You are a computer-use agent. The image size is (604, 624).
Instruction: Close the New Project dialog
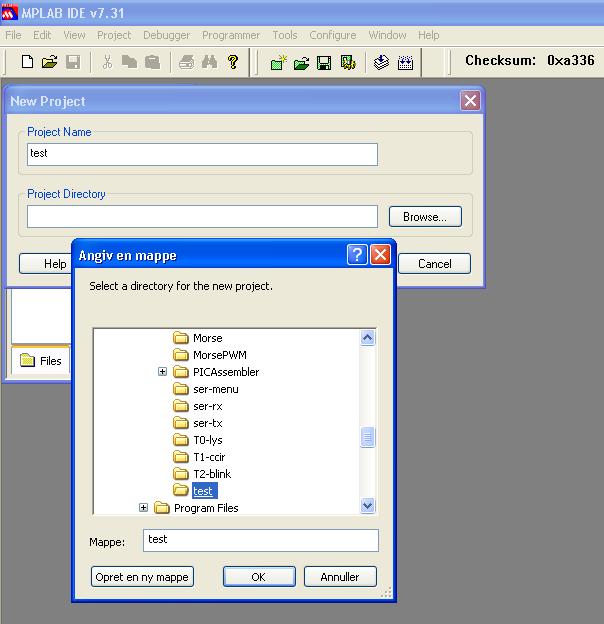coord(470,101)
